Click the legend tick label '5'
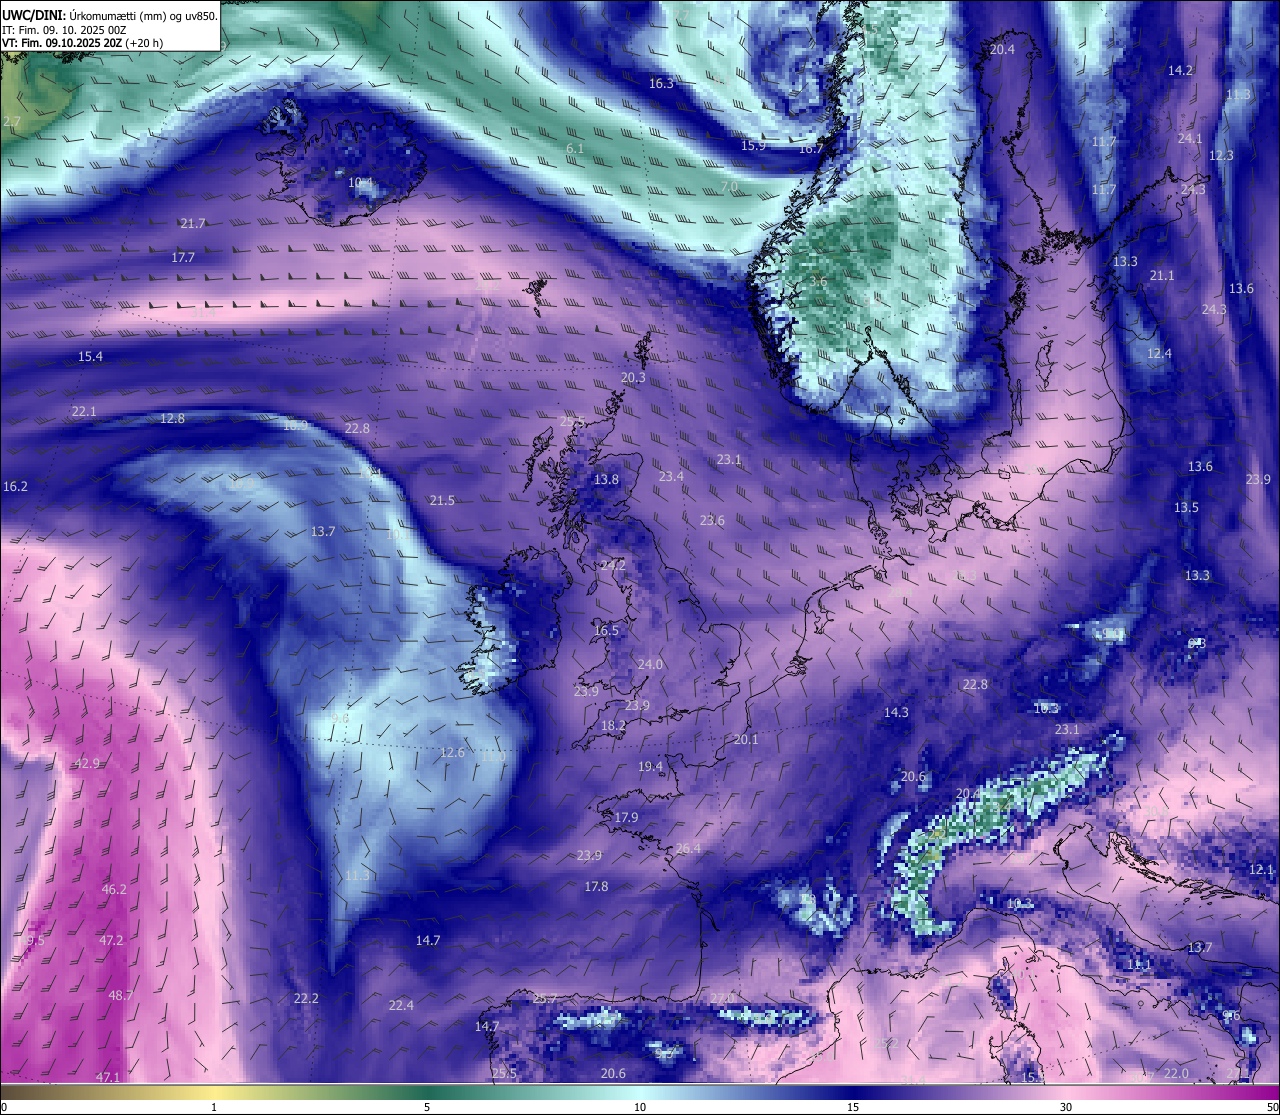The height and width of the screenshot is (1115, 1280). 427,1107
